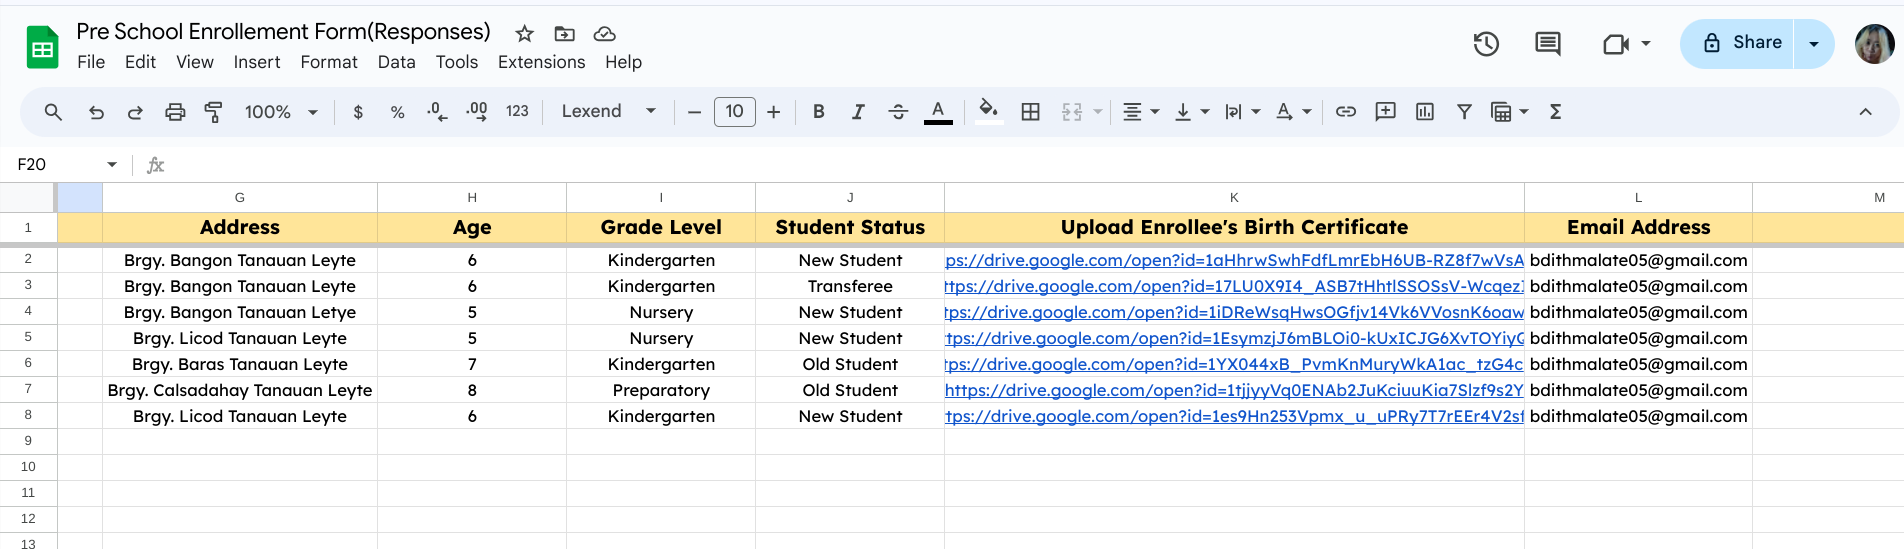This screenshot has width=1904, height=549.
Task: Open the 100% zoom dropdown
Action: point(281,112)
